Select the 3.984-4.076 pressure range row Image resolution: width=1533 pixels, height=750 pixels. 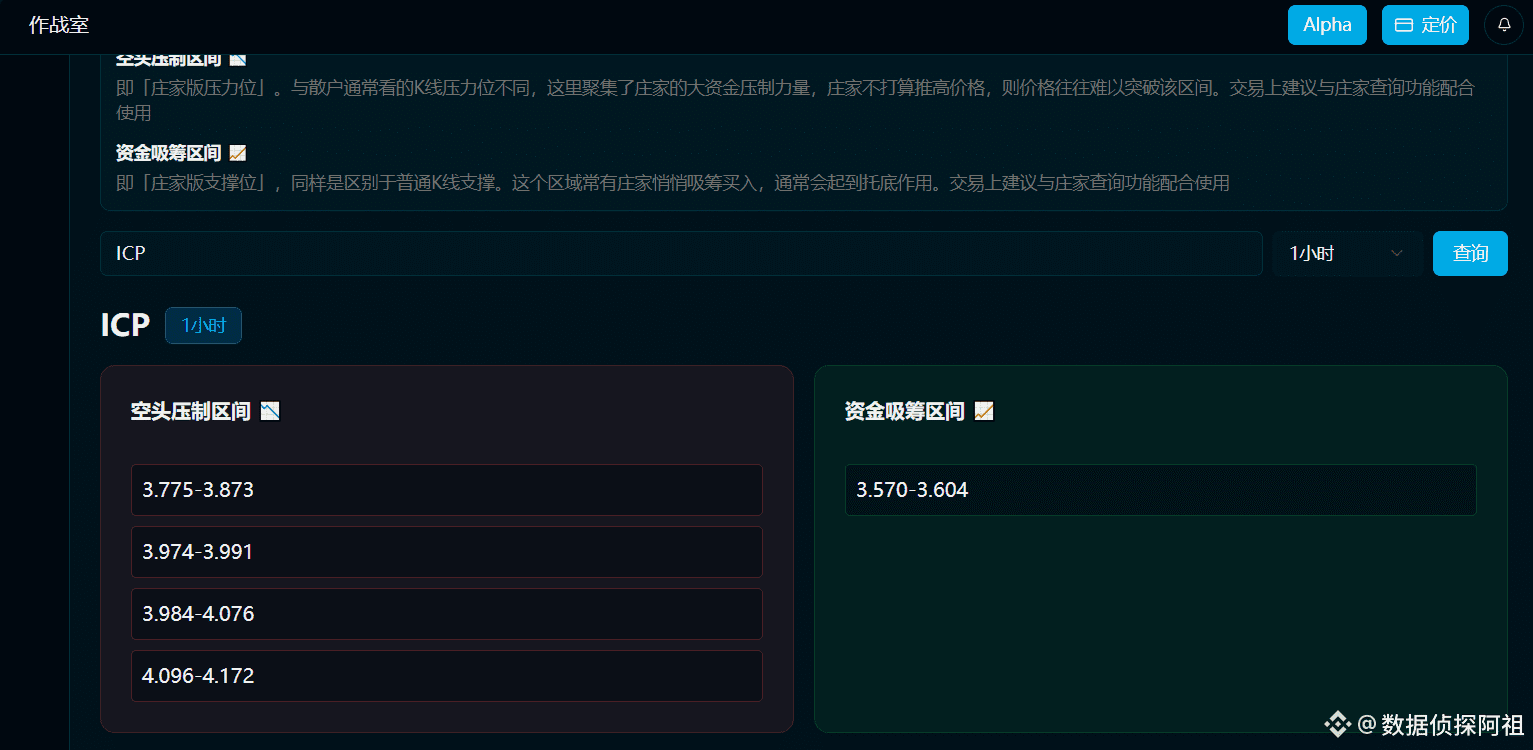pyautogui.click(x=447, y=614)
